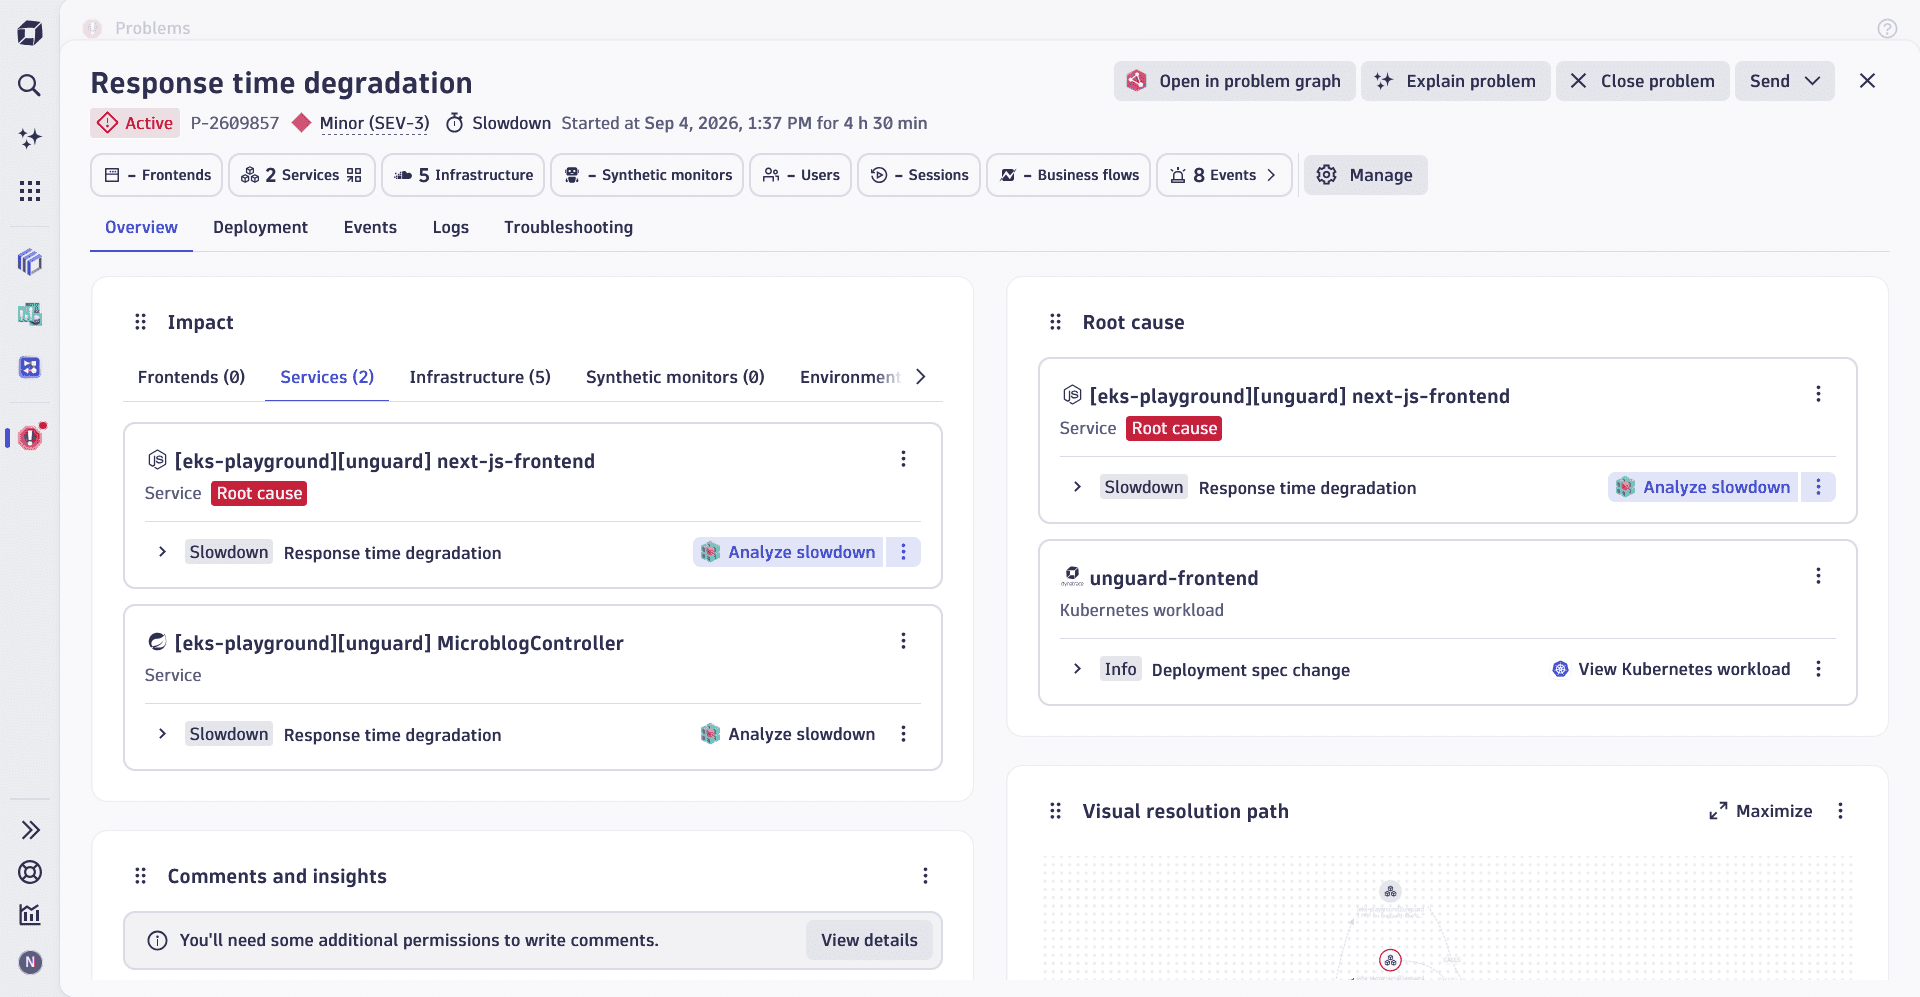Open Davis AI sparkle icon in sidebar
Viewport: 1920px width, 997px height.
pyautogui.click(x=30, y=138)
